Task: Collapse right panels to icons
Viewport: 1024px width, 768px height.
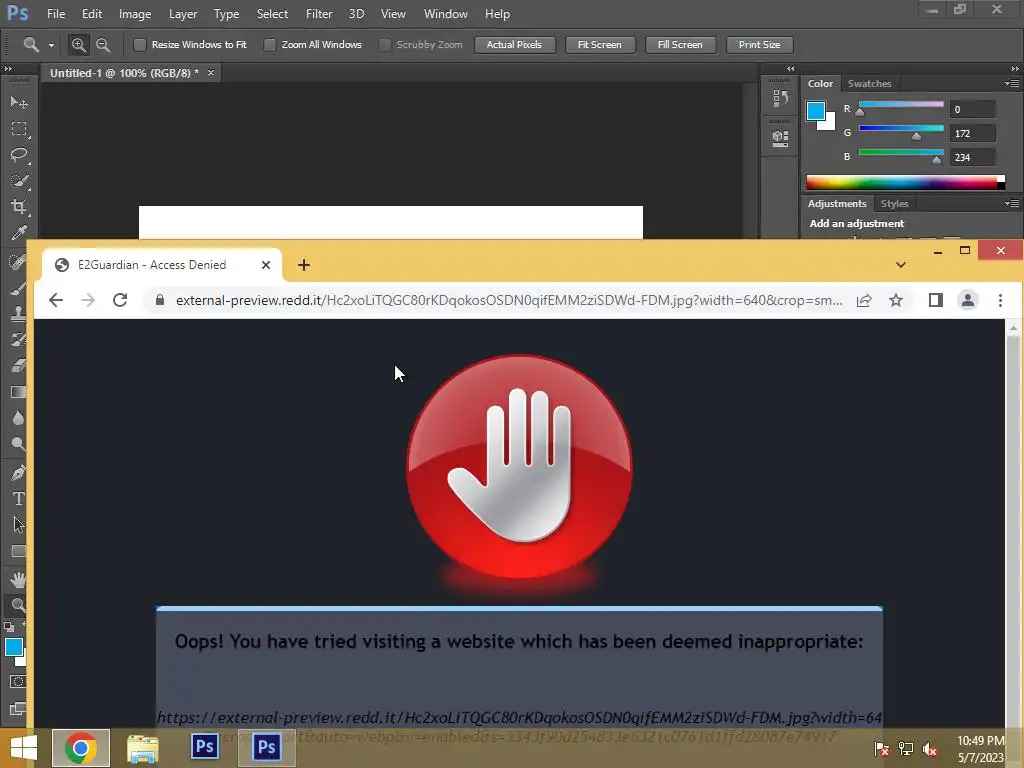Action: click(1015, 69)
